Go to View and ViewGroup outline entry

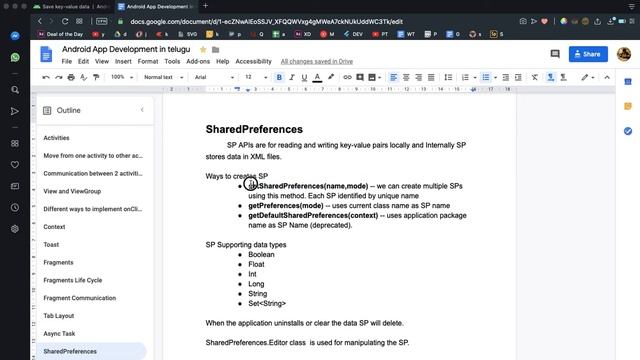tap(72, 191)
